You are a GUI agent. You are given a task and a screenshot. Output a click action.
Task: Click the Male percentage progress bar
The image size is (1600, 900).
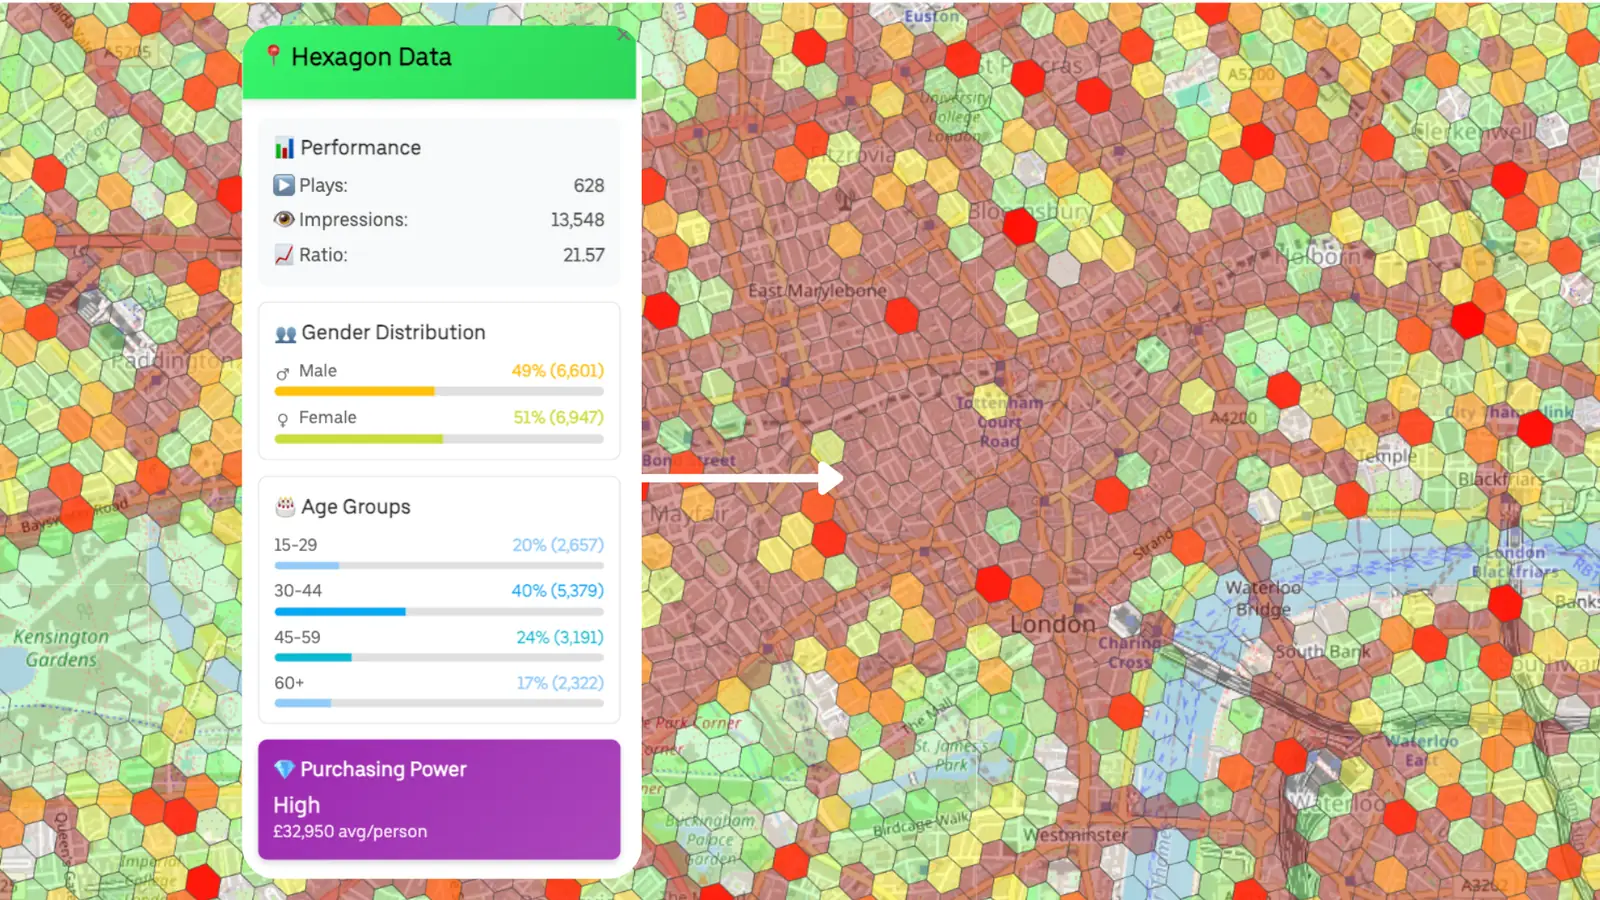[x=439, y=391]
